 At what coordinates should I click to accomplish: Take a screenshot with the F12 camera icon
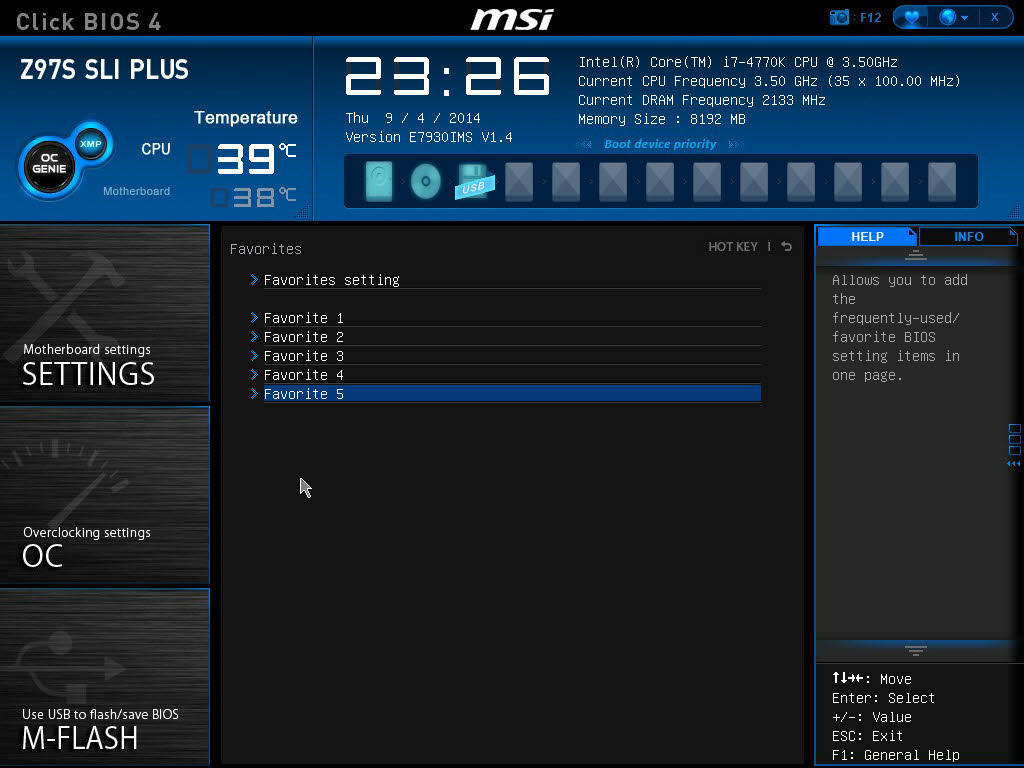click(839, 17)
